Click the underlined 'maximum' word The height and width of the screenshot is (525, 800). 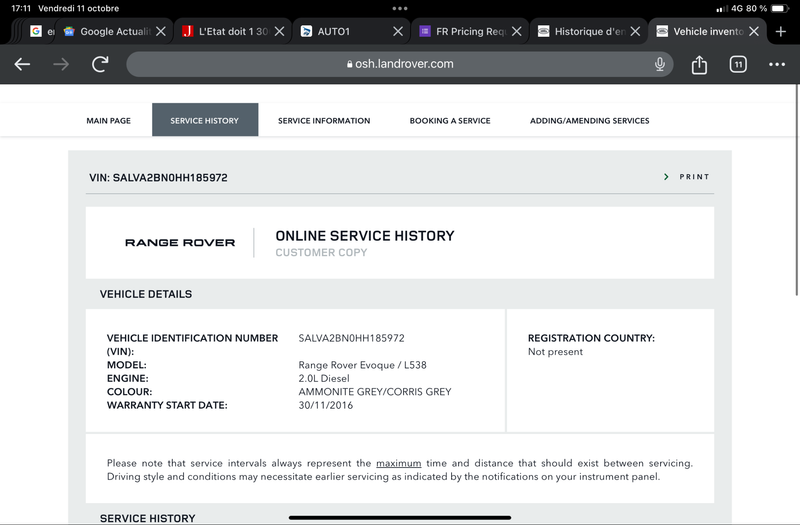click(398, 463)
